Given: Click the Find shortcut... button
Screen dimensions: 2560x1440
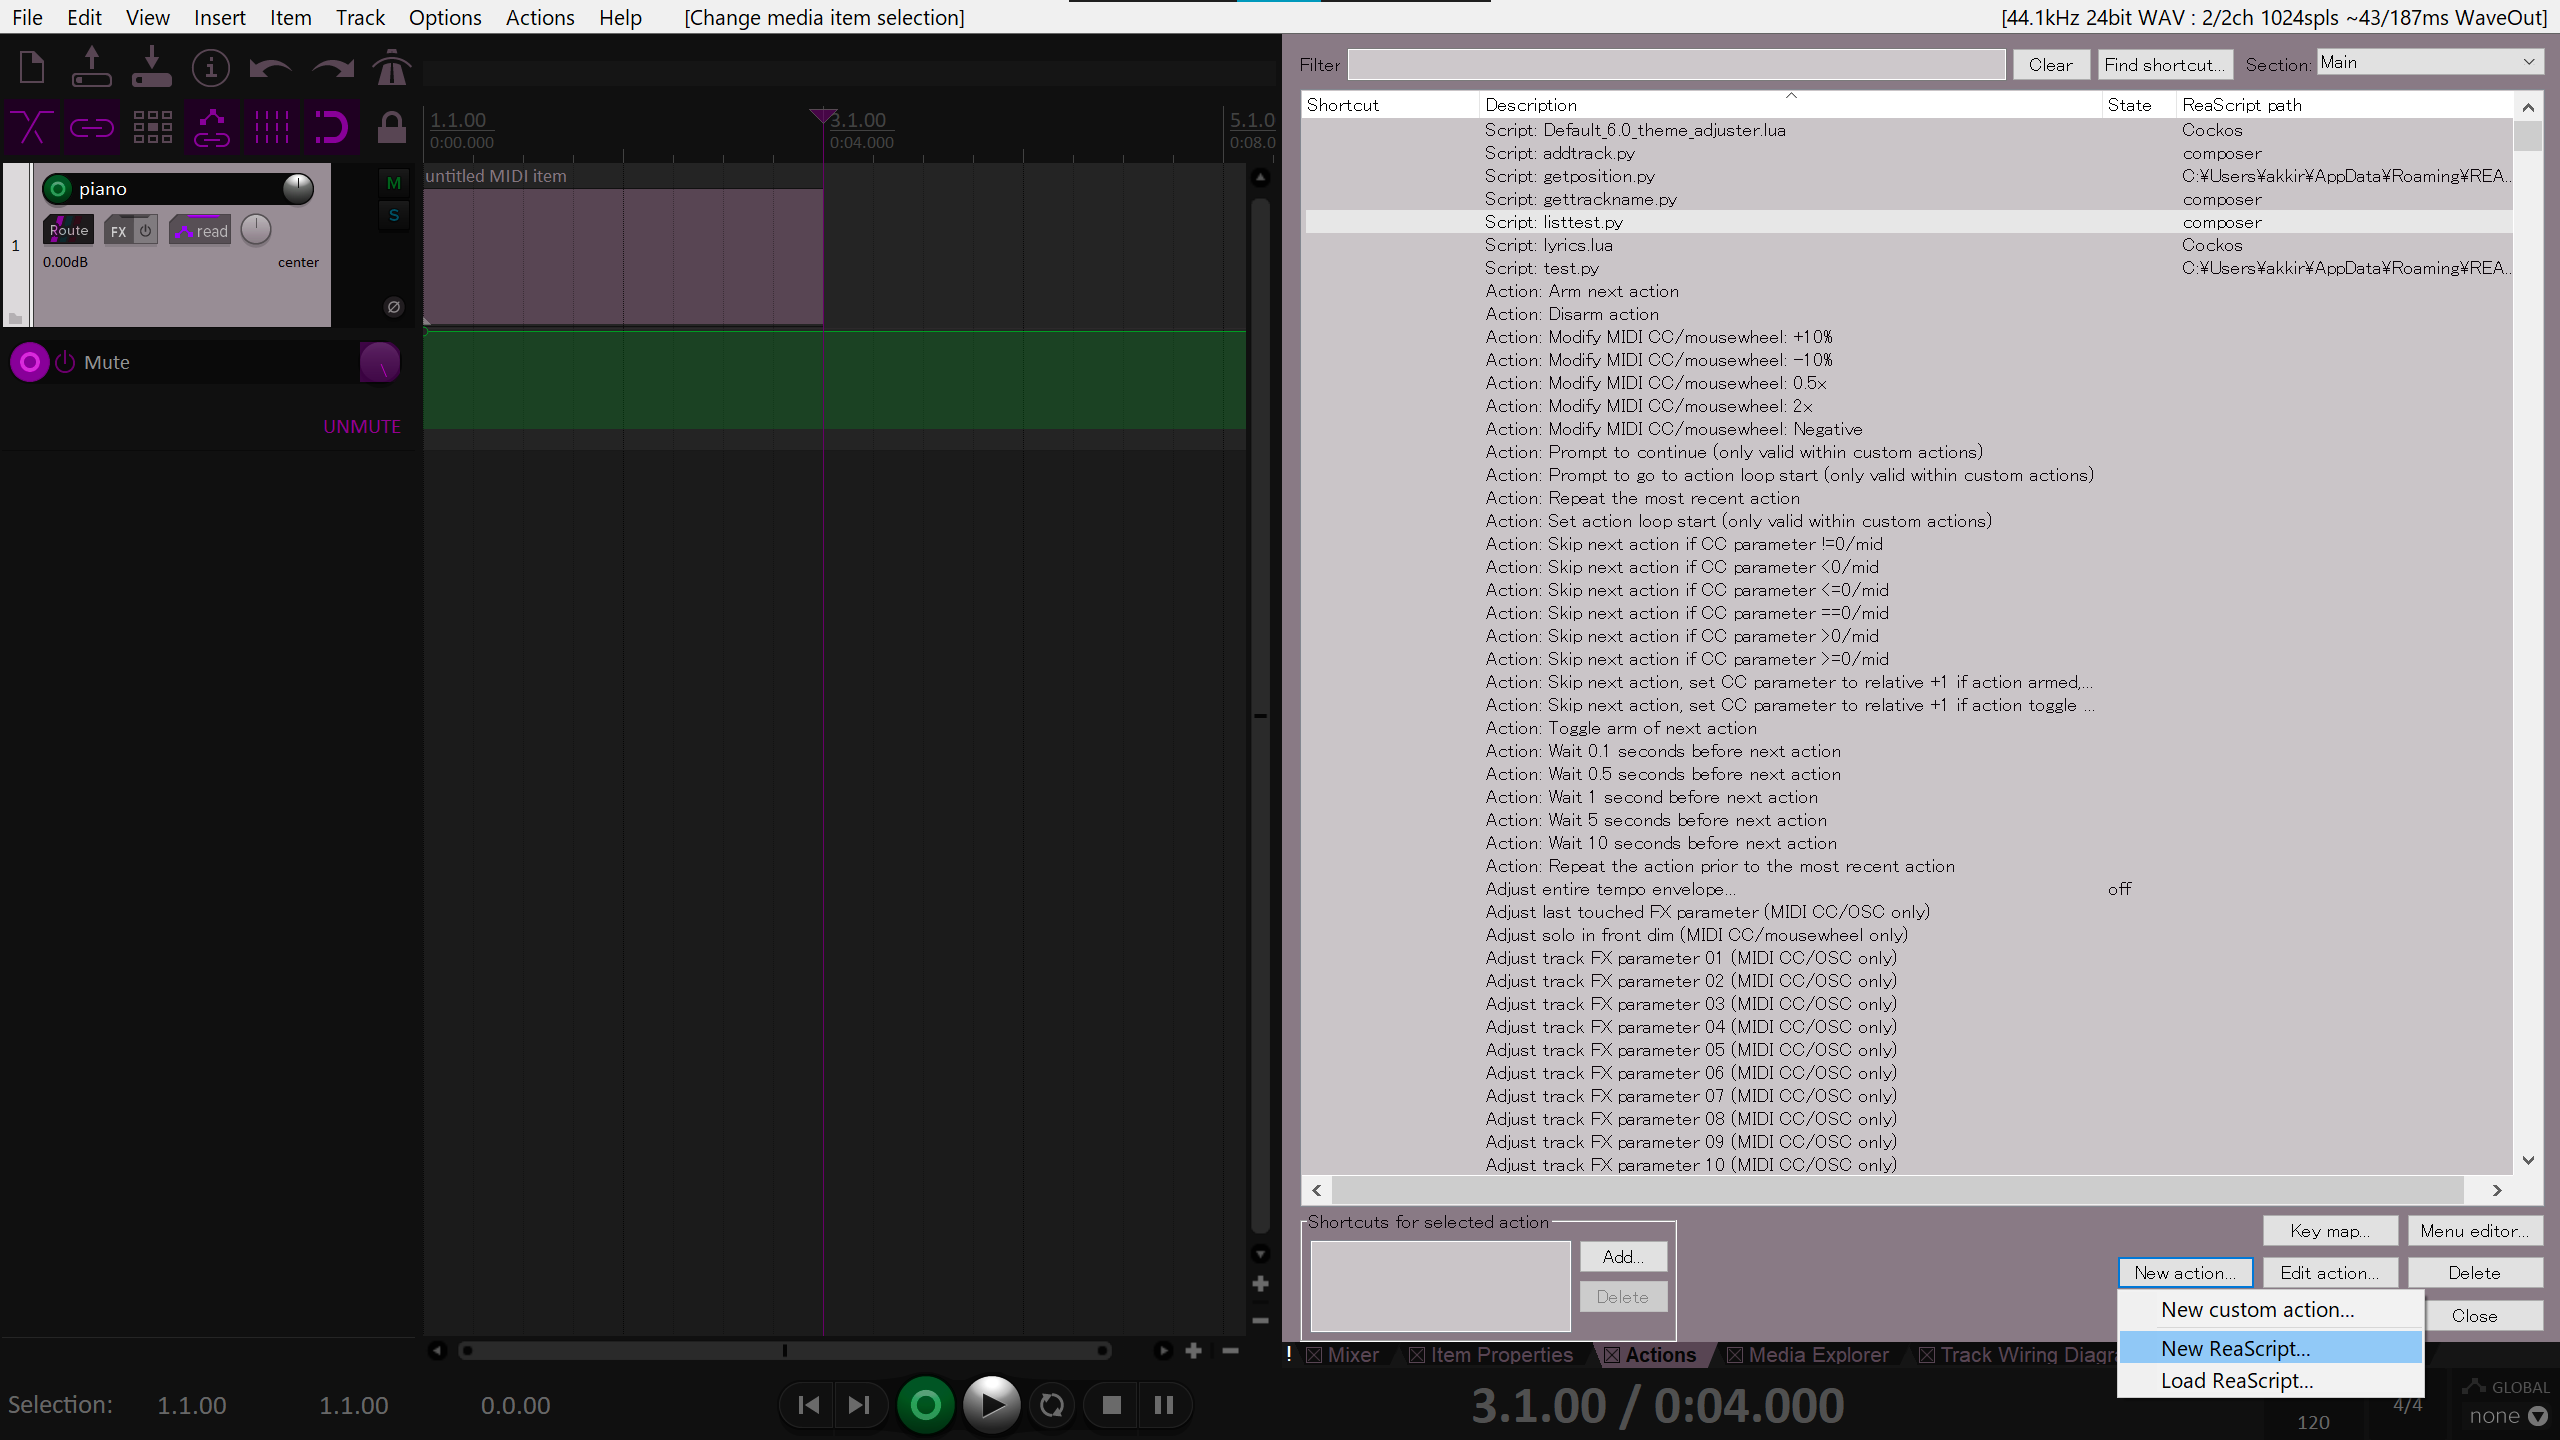Looking at the screenshot, I should 2164,65.
